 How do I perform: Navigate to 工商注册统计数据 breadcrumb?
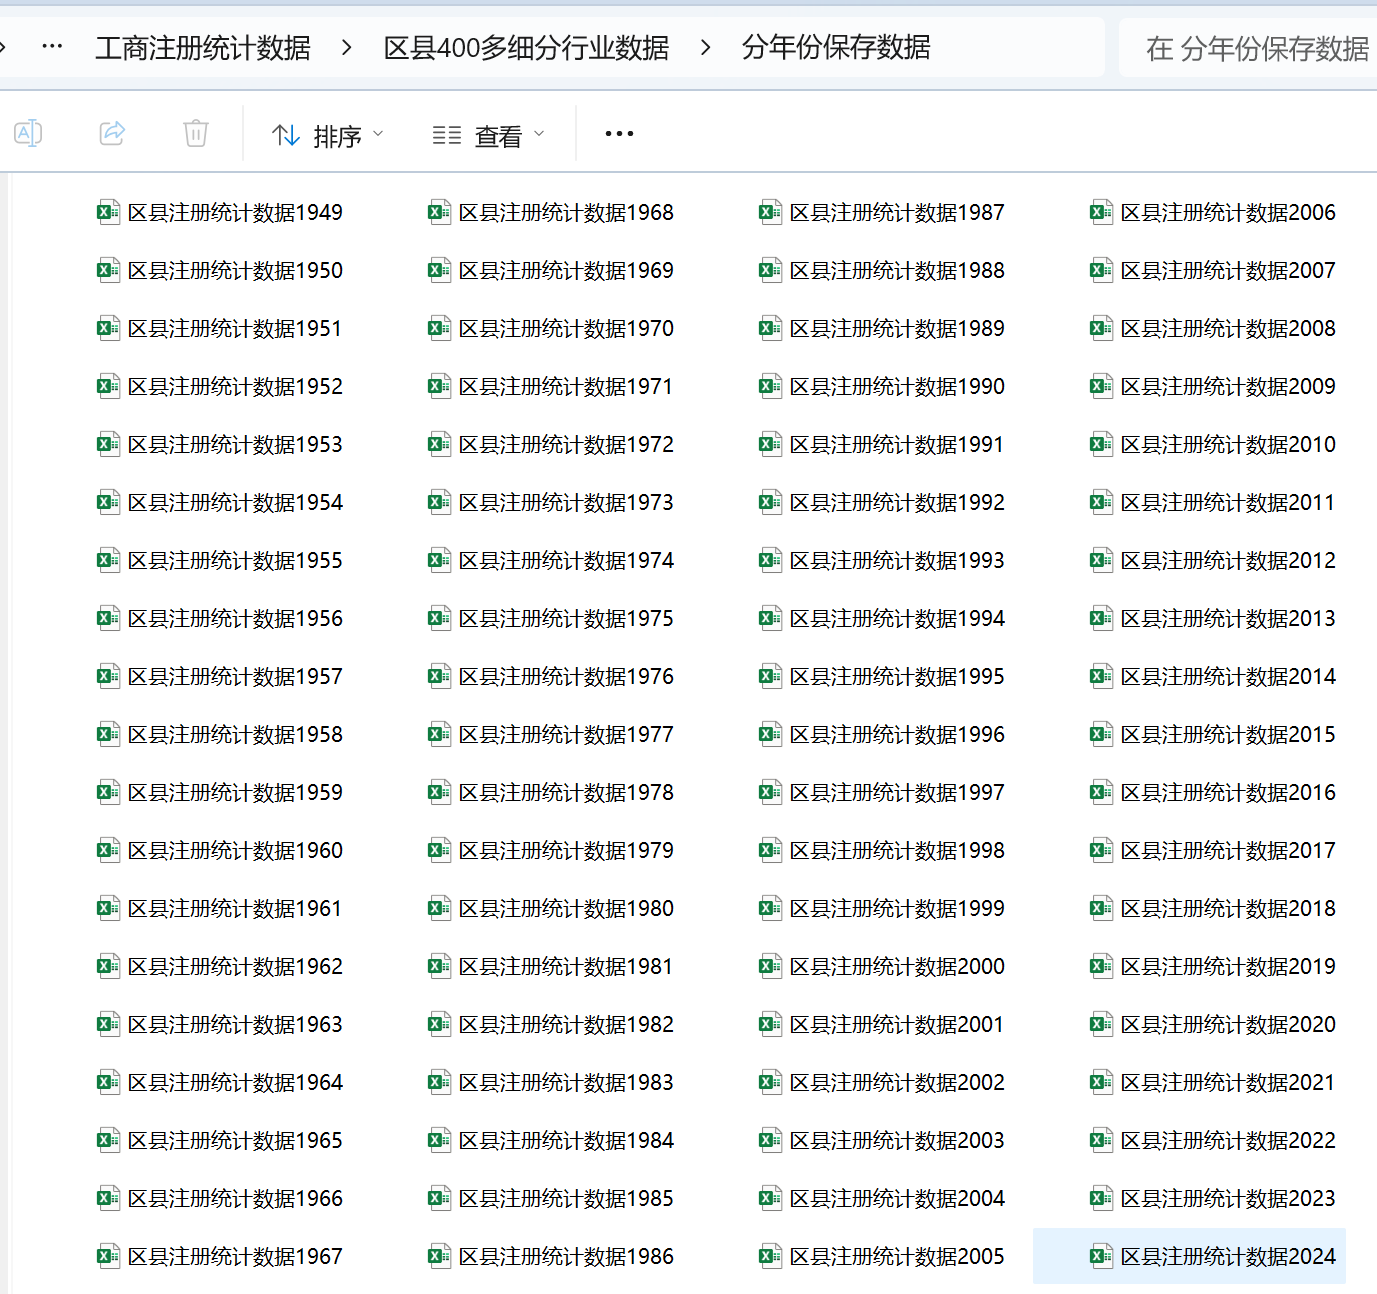[203, 47]
